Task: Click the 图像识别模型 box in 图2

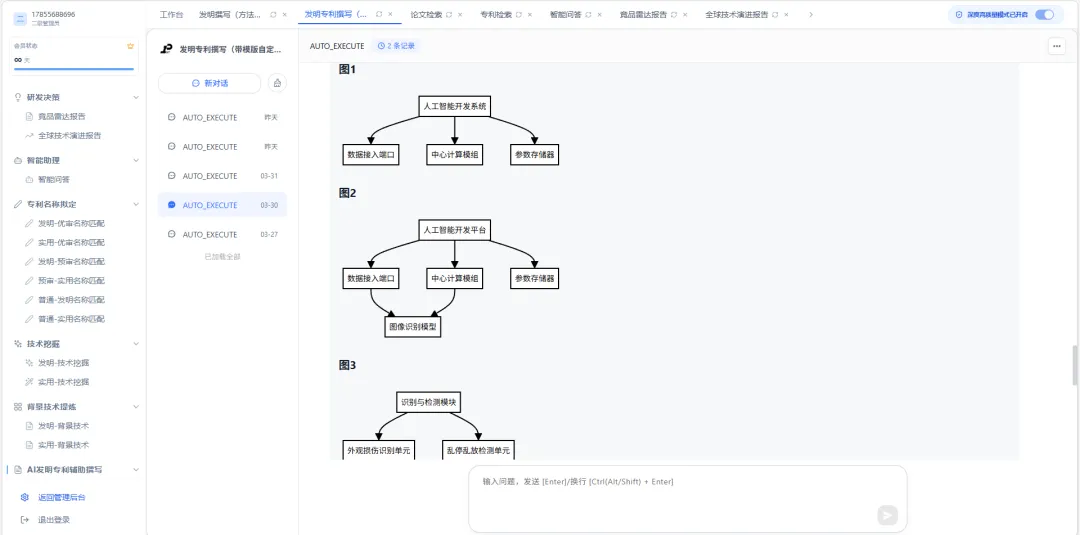Action: pyautogui.click(x=413, y=327)
